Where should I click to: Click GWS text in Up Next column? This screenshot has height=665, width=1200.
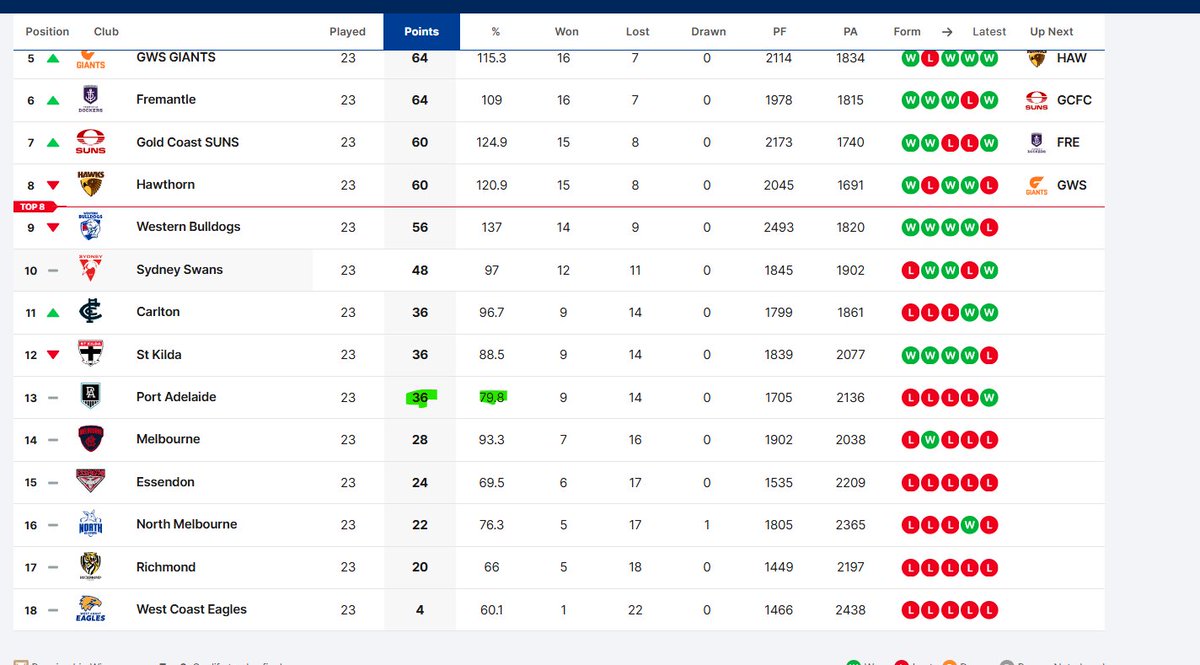click(x=1072, y=185)
